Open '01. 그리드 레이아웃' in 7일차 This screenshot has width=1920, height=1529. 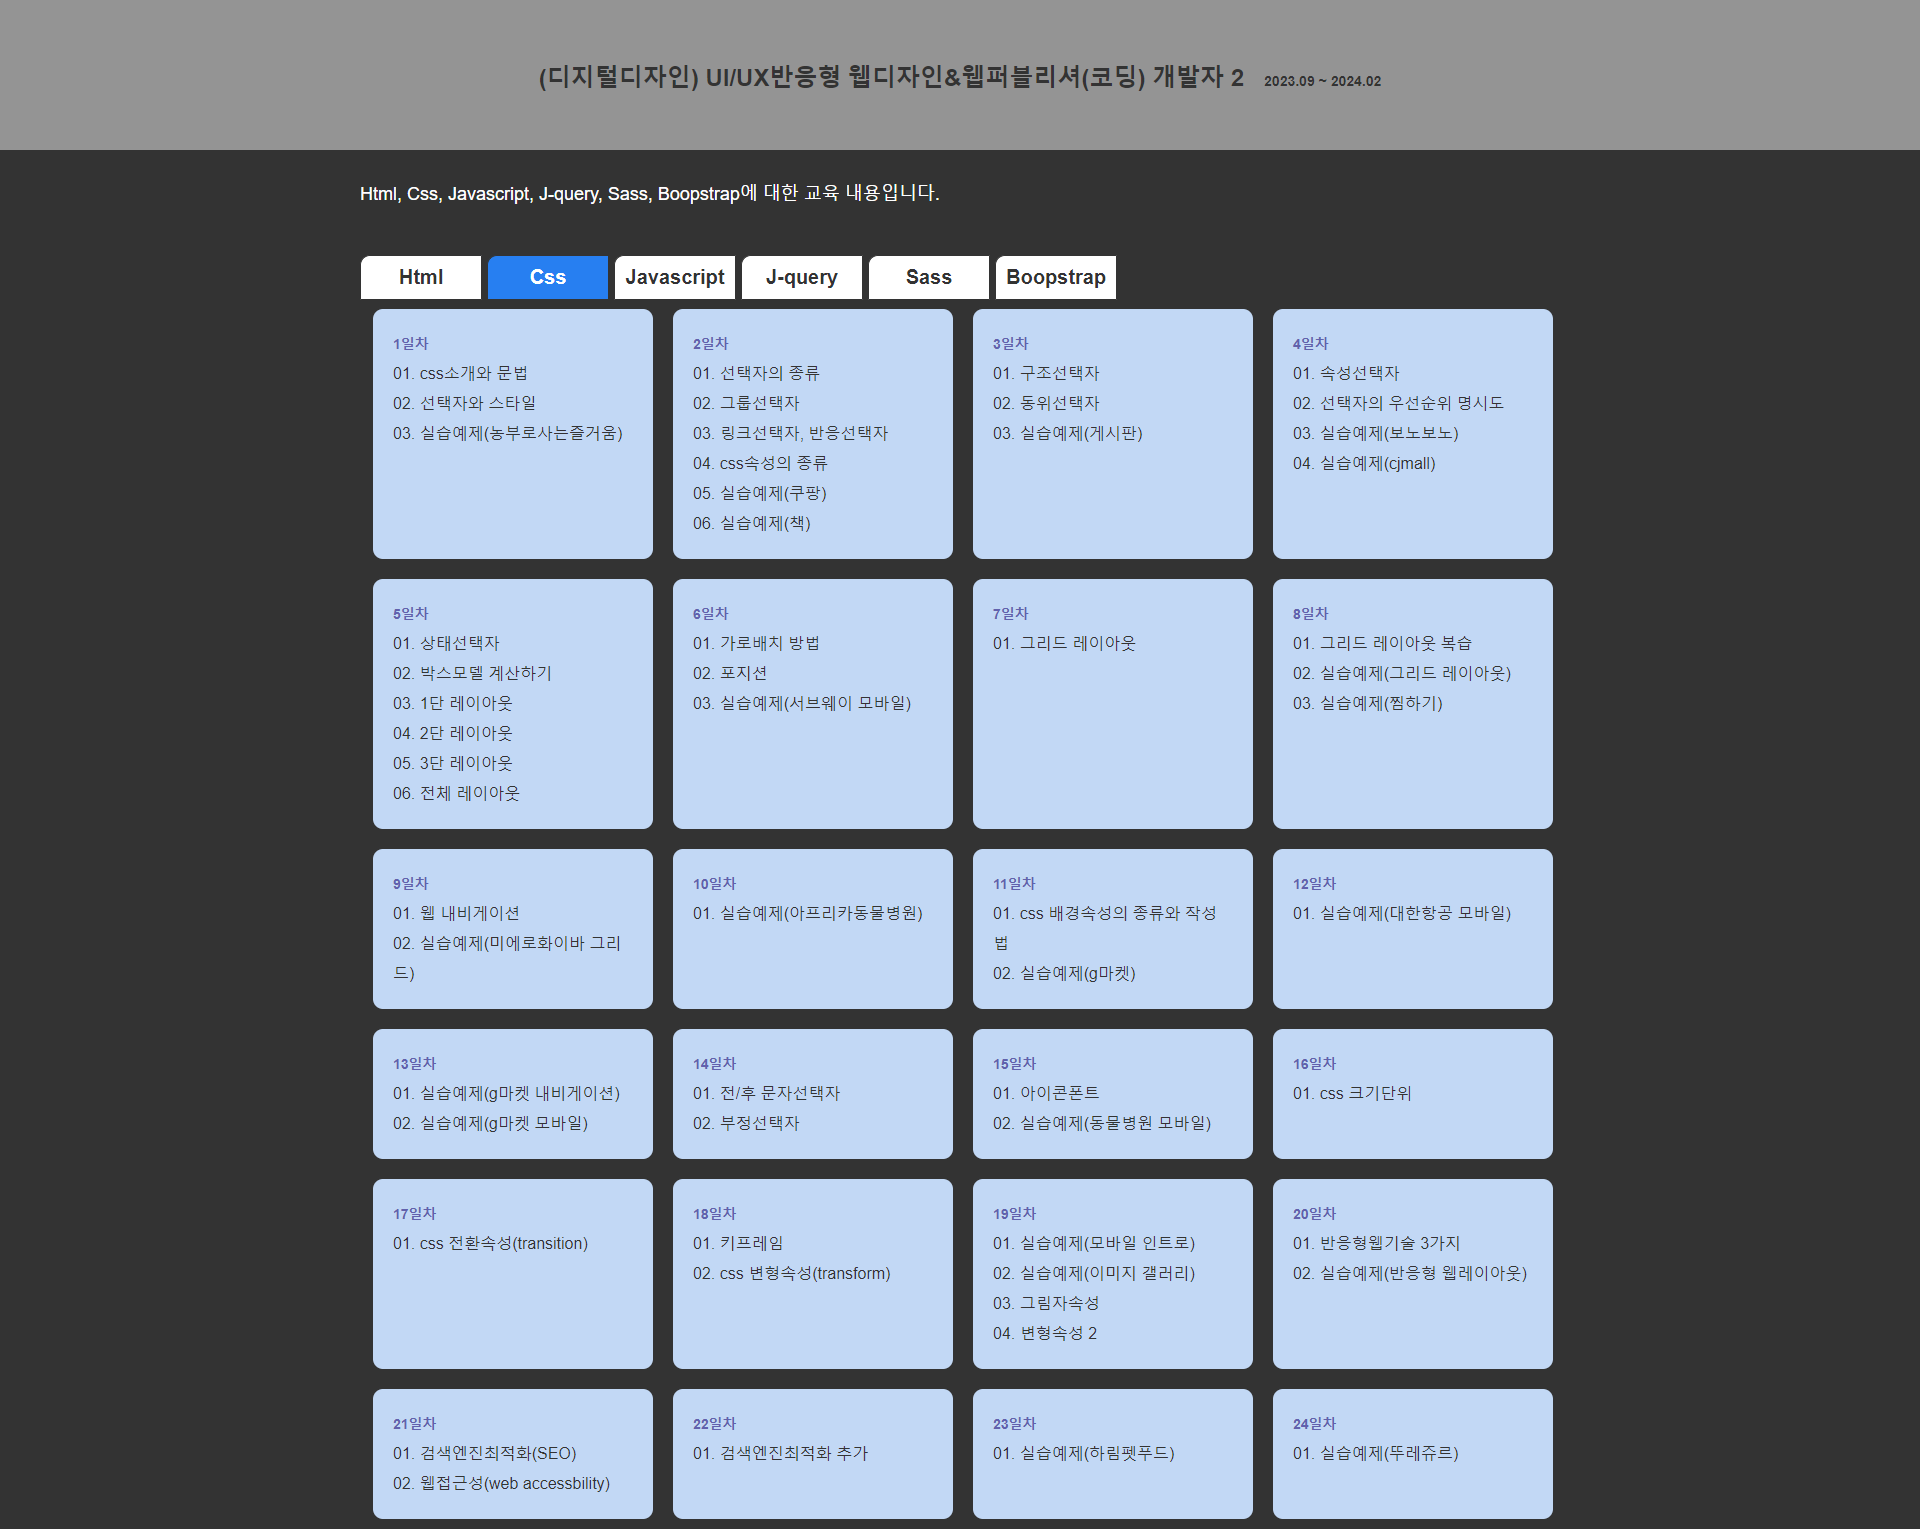pyautogui.click(x=1064, y=643)
